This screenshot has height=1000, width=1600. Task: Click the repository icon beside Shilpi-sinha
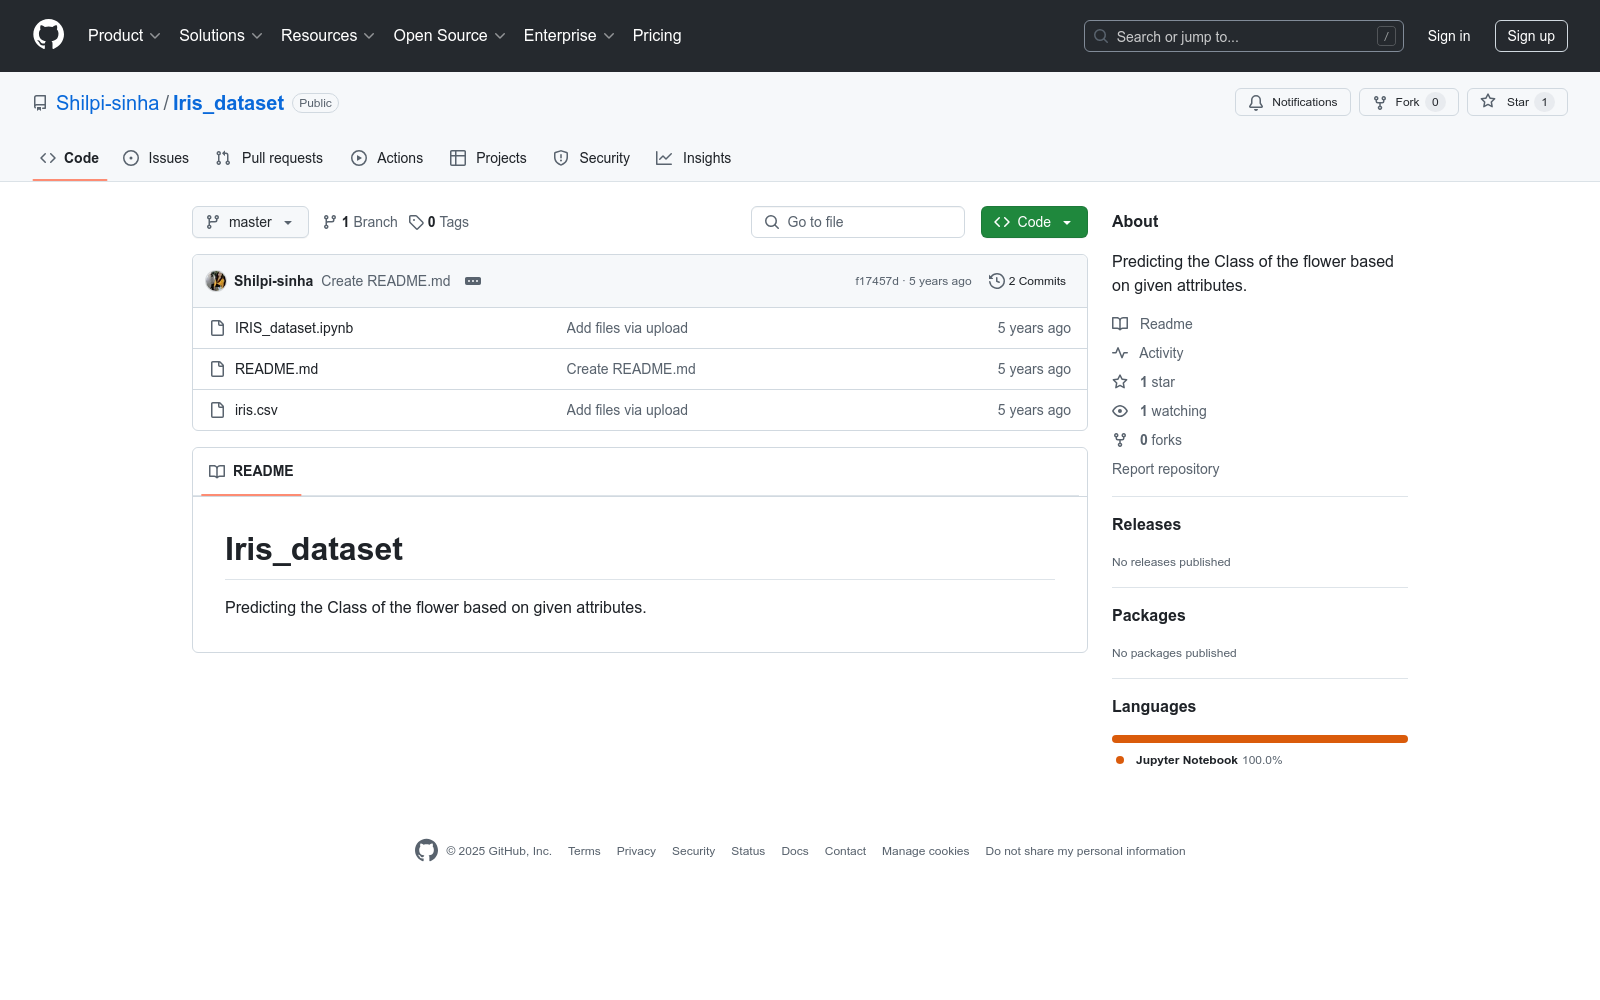40,103
